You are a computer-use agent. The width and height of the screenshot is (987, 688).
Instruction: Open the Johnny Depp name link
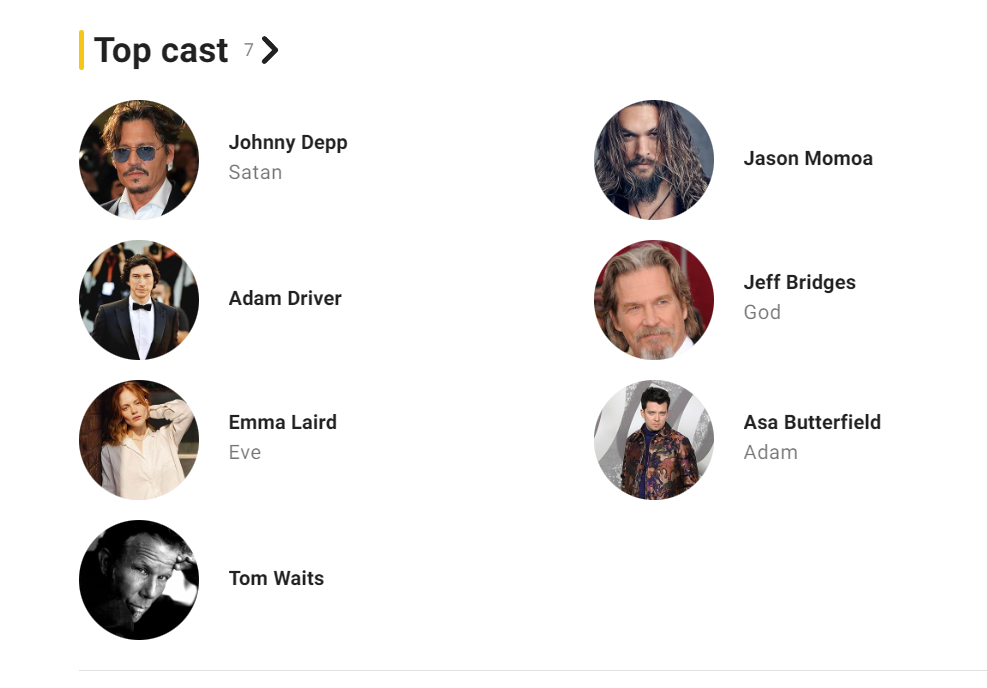tap(288, 142)
